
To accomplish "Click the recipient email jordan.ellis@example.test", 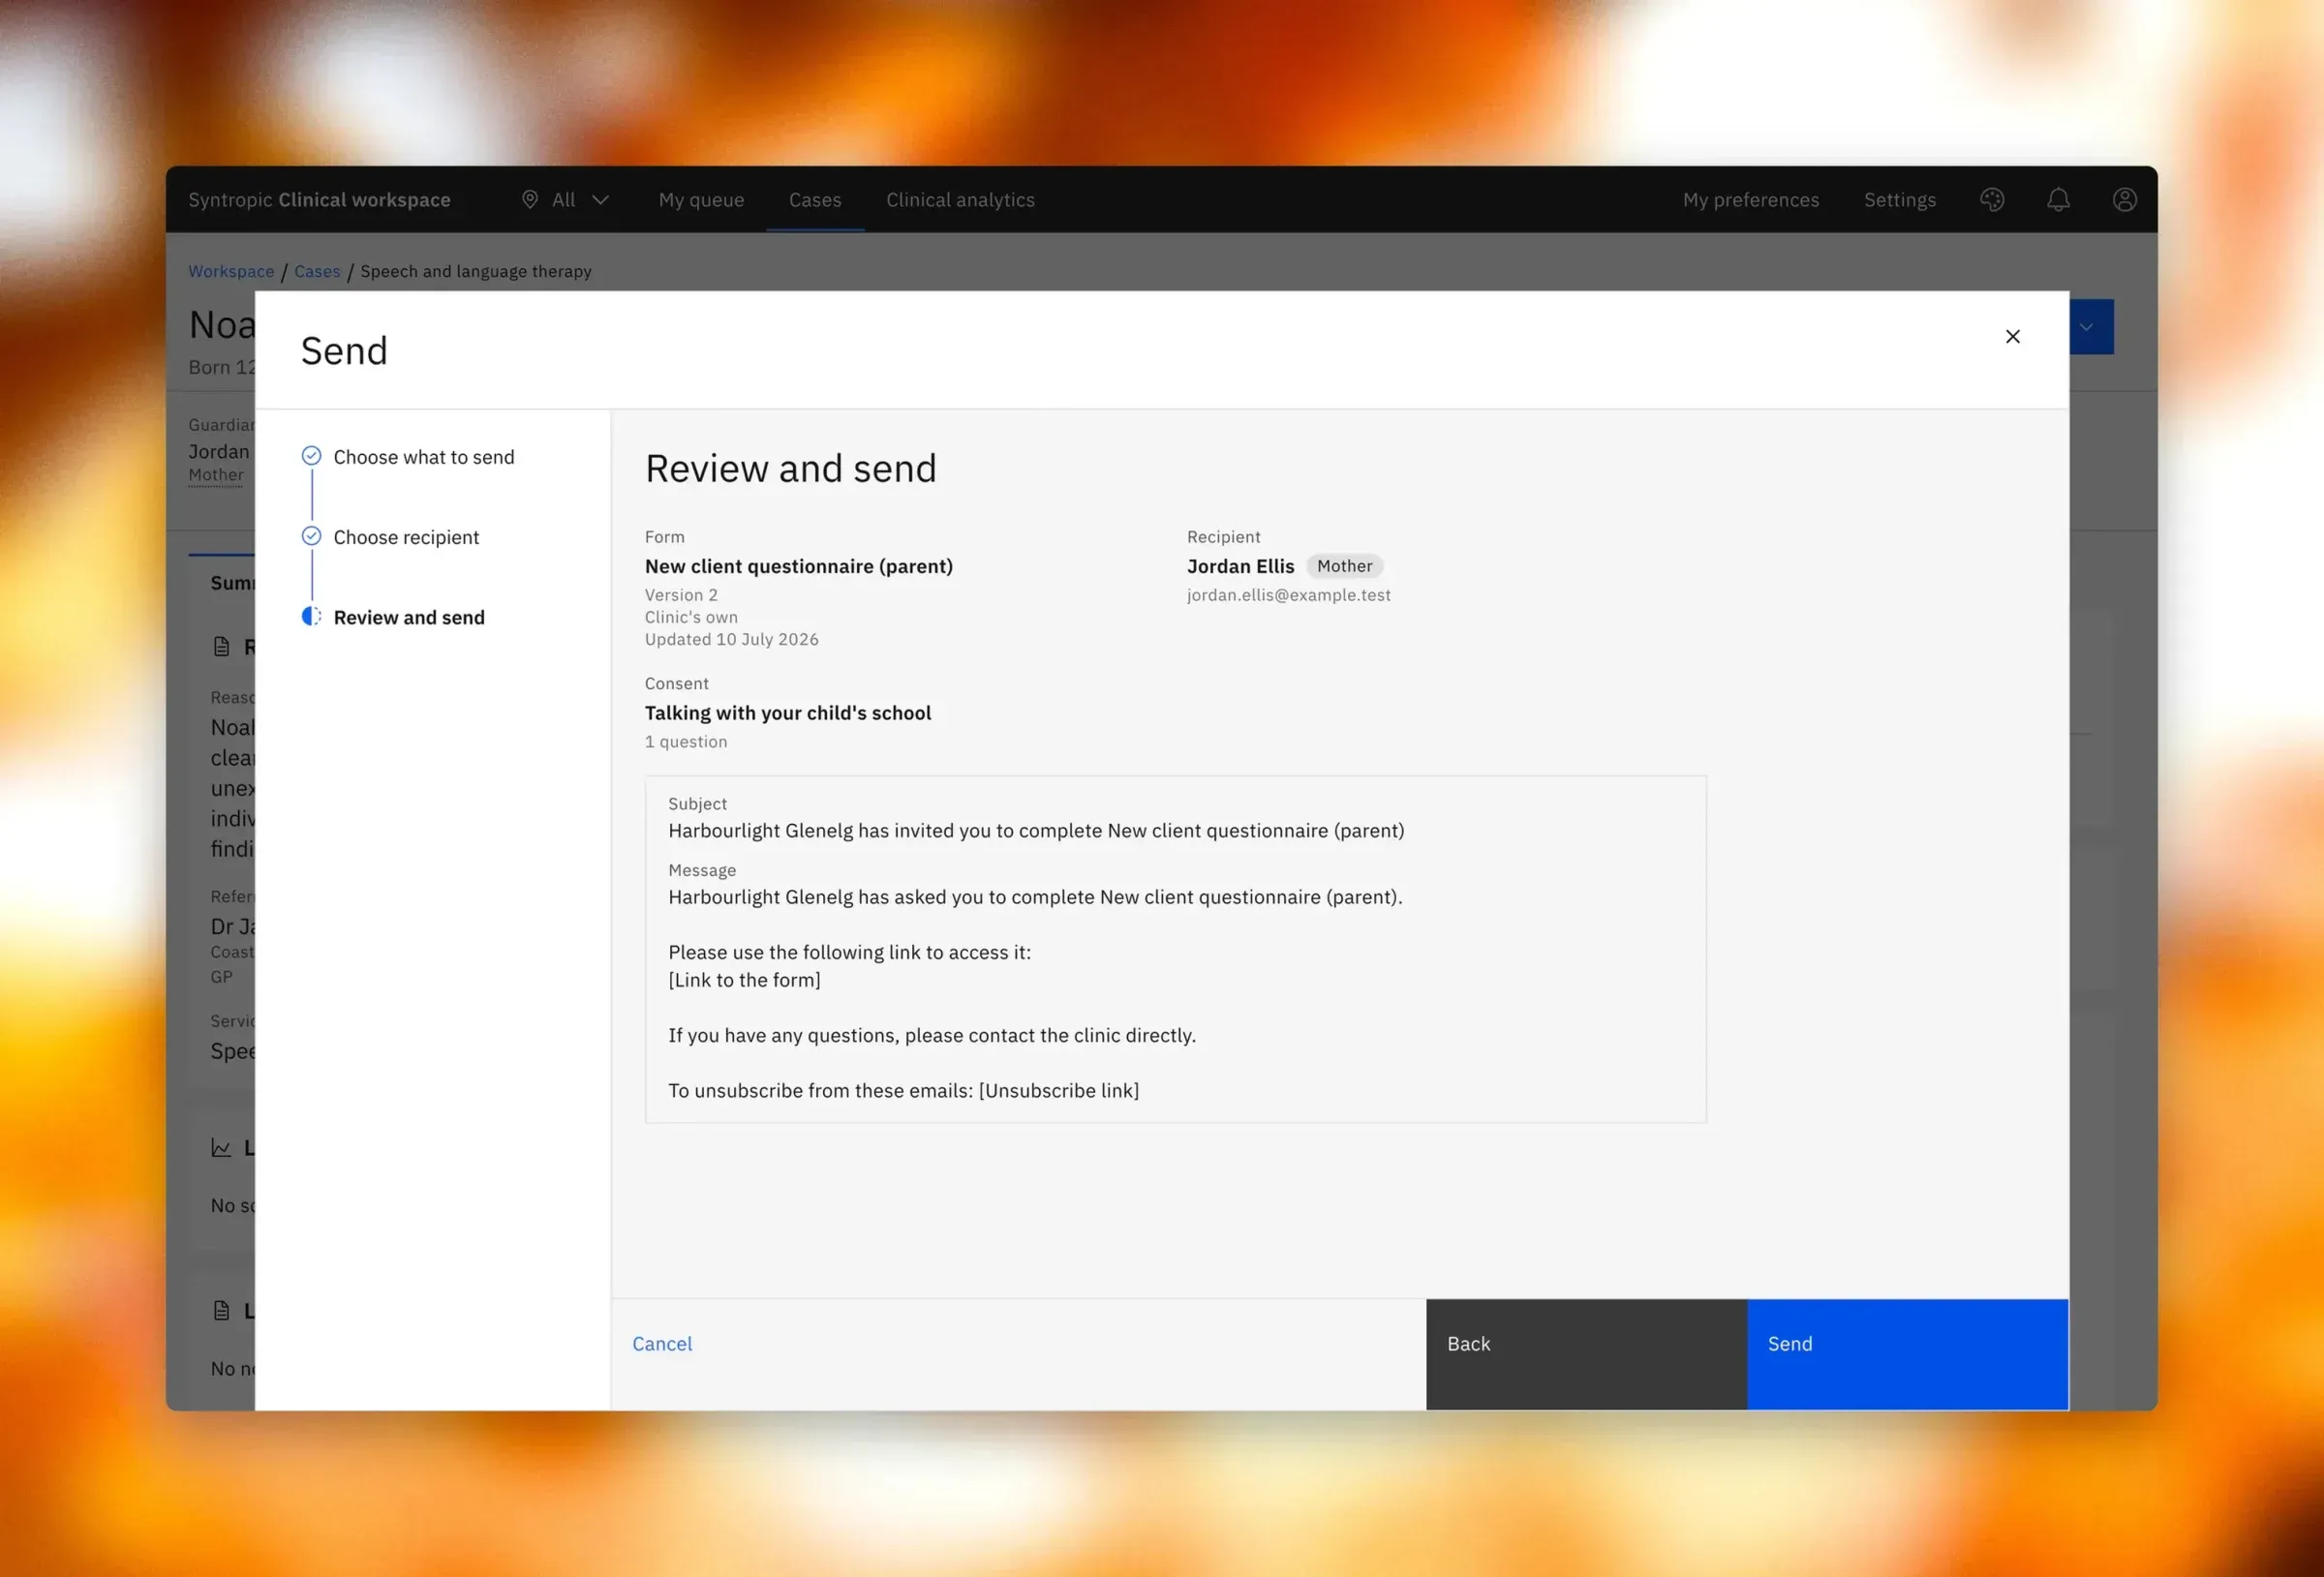I will tap(1288, 595).
